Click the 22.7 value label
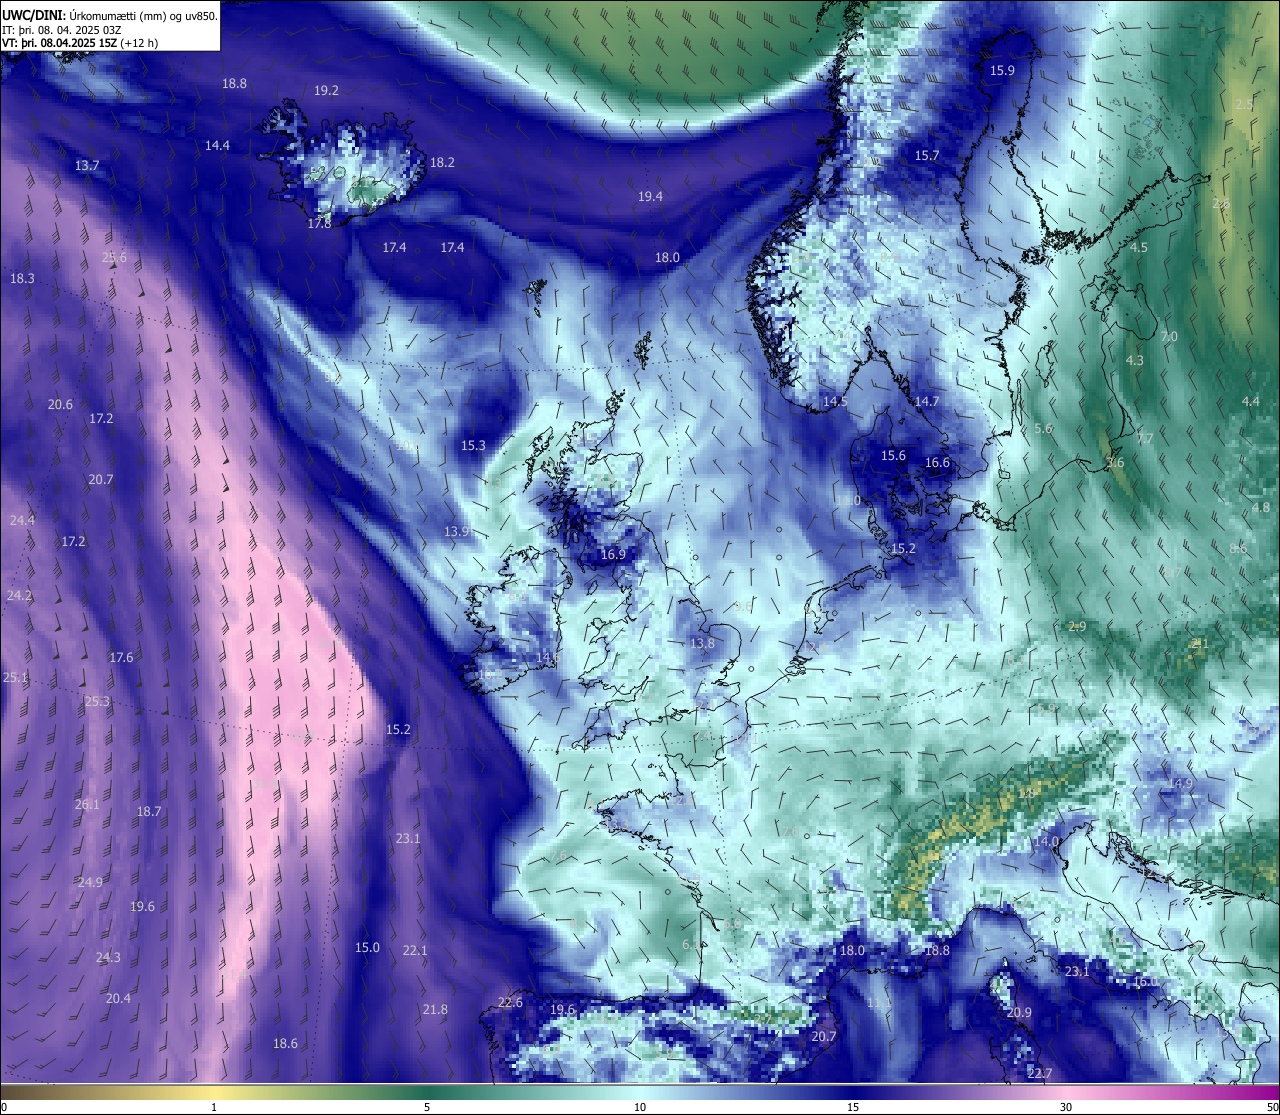 pyautogui.click(x=1039, y=1073)
